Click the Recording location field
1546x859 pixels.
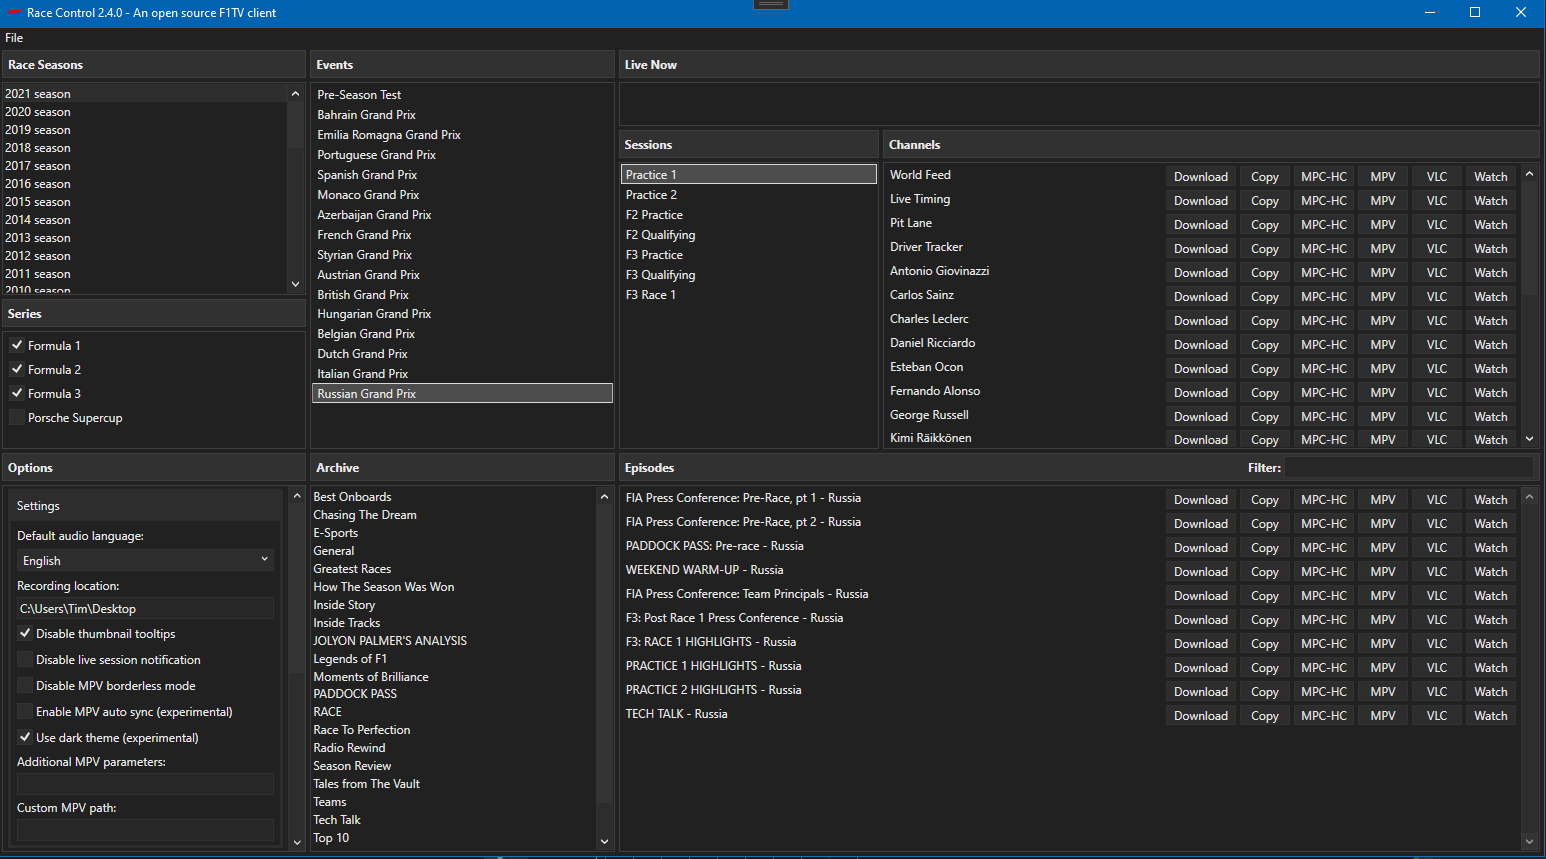tap(145, 608)
